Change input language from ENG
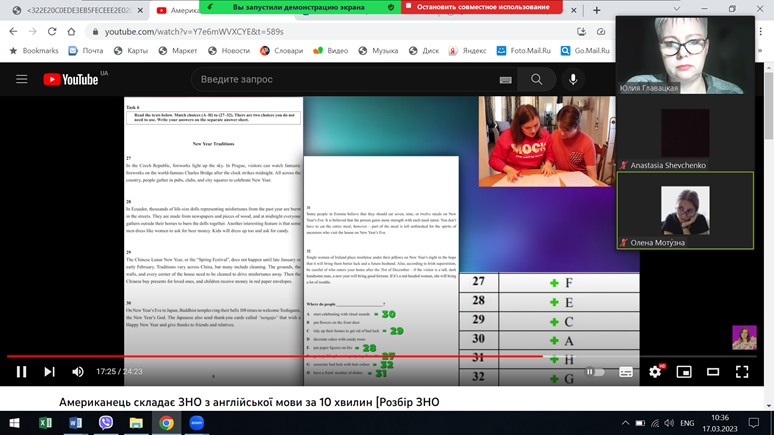This screenshot has width=774, height=435. (687, 423)
